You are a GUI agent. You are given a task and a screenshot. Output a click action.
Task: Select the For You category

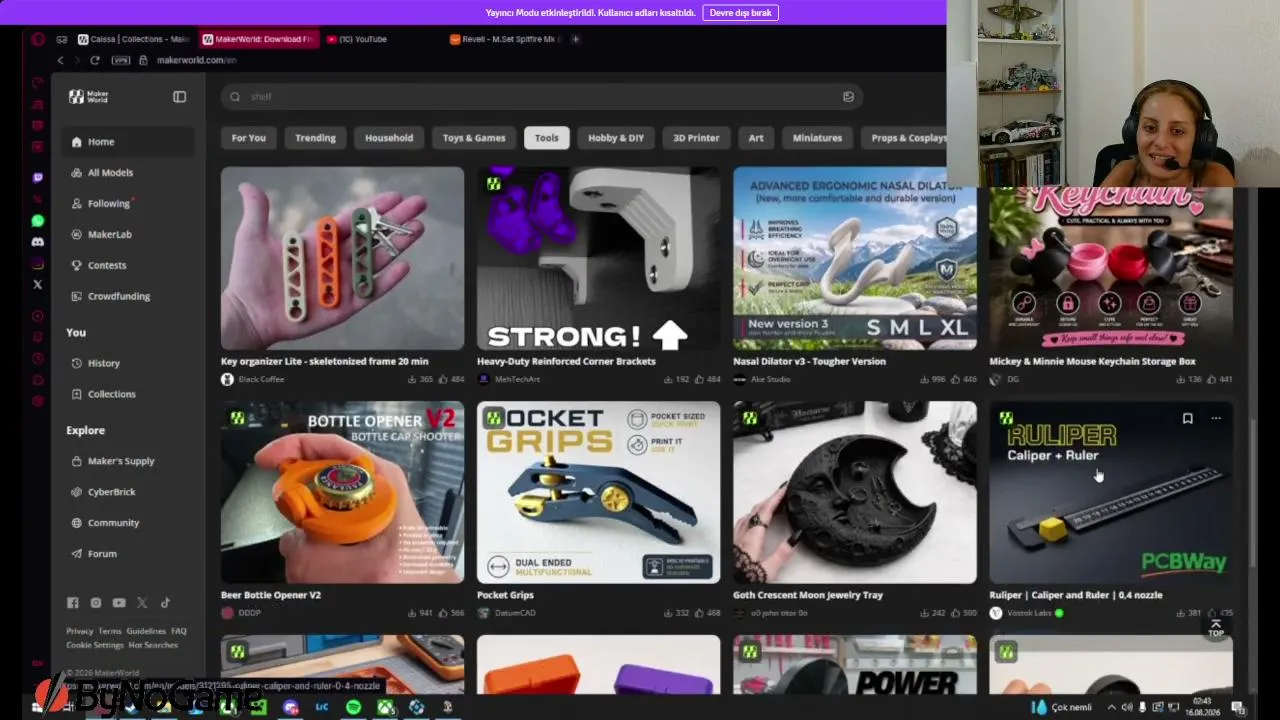coord(249,138)
